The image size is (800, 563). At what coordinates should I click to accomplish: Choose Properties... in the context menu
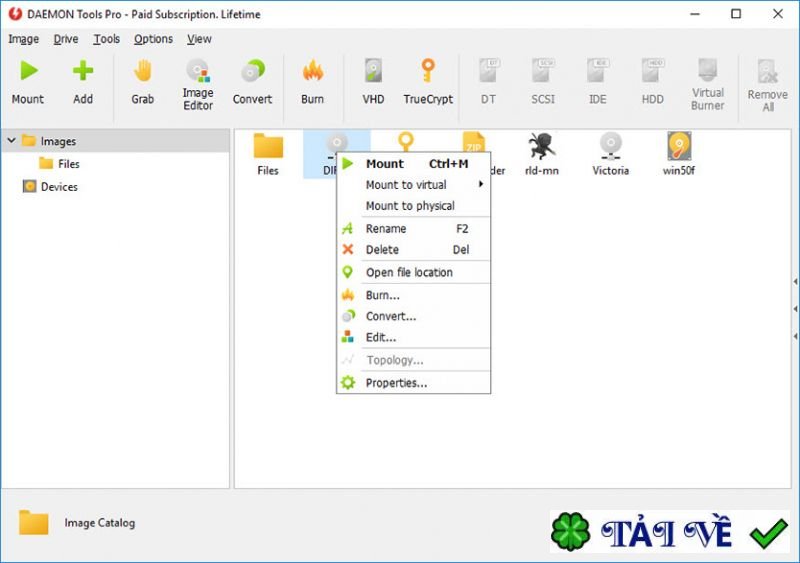[413, 383]
